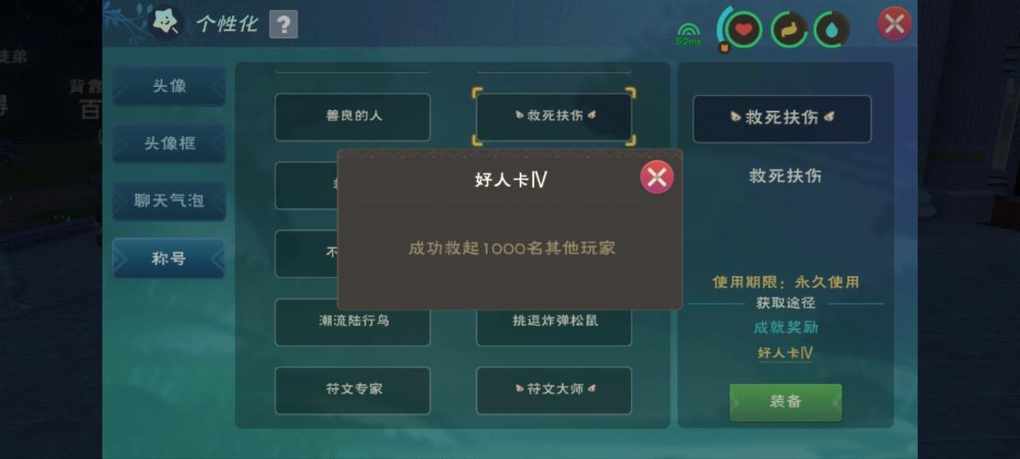Tap the red heart health indicator
Image resolution: width=1020 pixels, height=459 pixels.
click(x=744, y=29)
